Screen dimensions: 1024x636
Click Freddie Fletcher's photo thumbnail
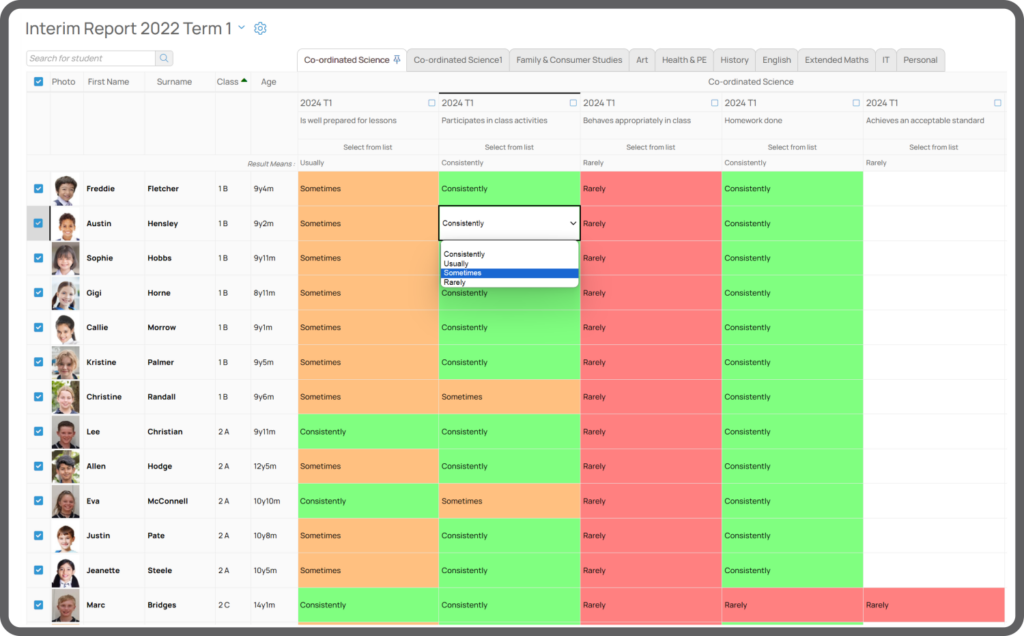(x=65, y=189)
